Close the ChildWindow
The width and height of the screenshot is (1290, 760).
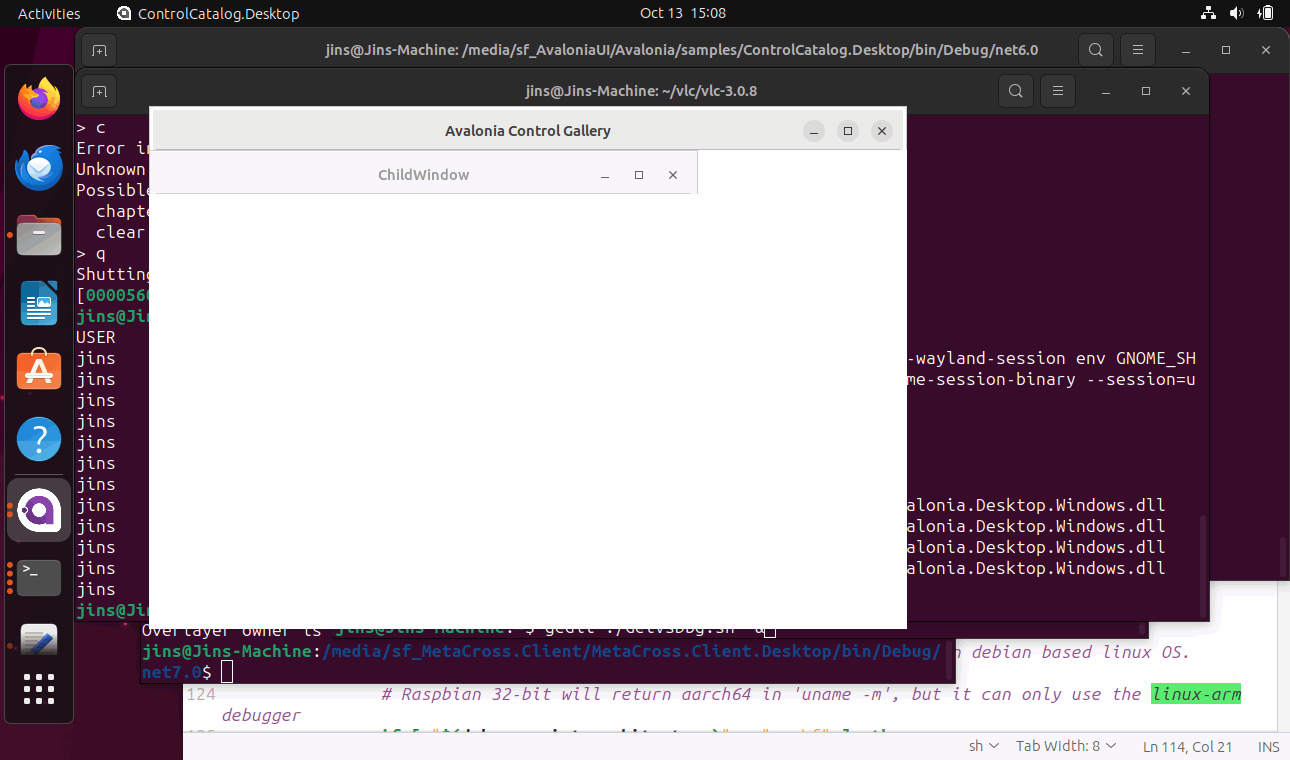point(673,175)
